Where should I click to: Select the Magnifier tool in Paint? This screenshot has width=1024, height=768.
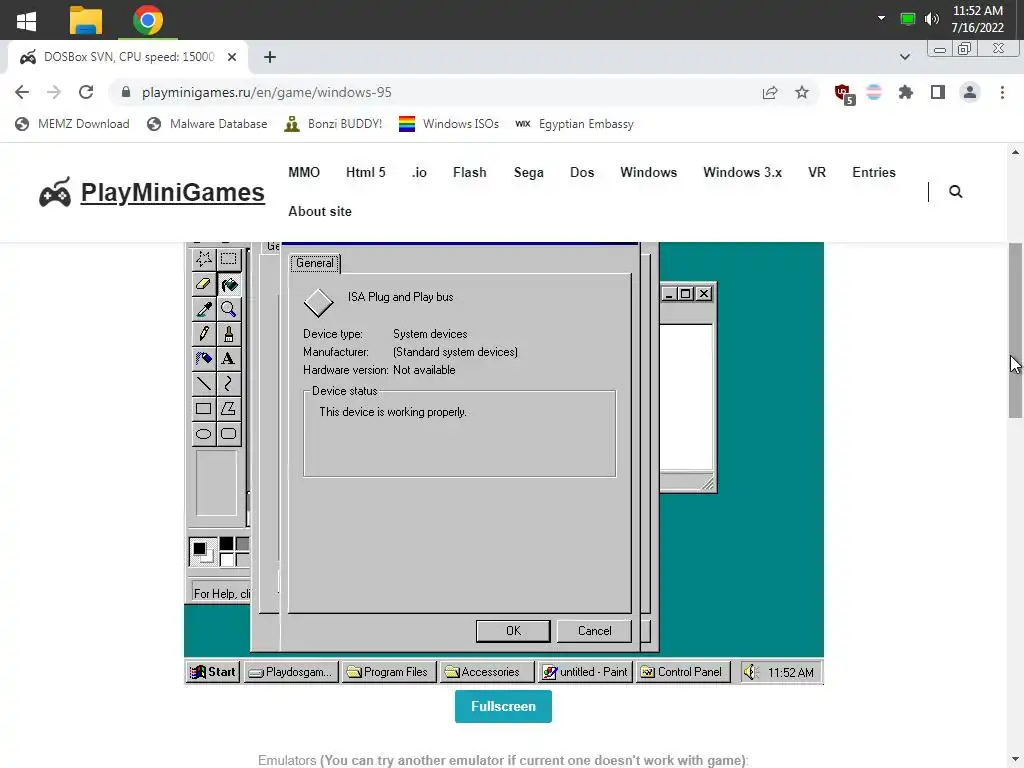click(229, 309)
